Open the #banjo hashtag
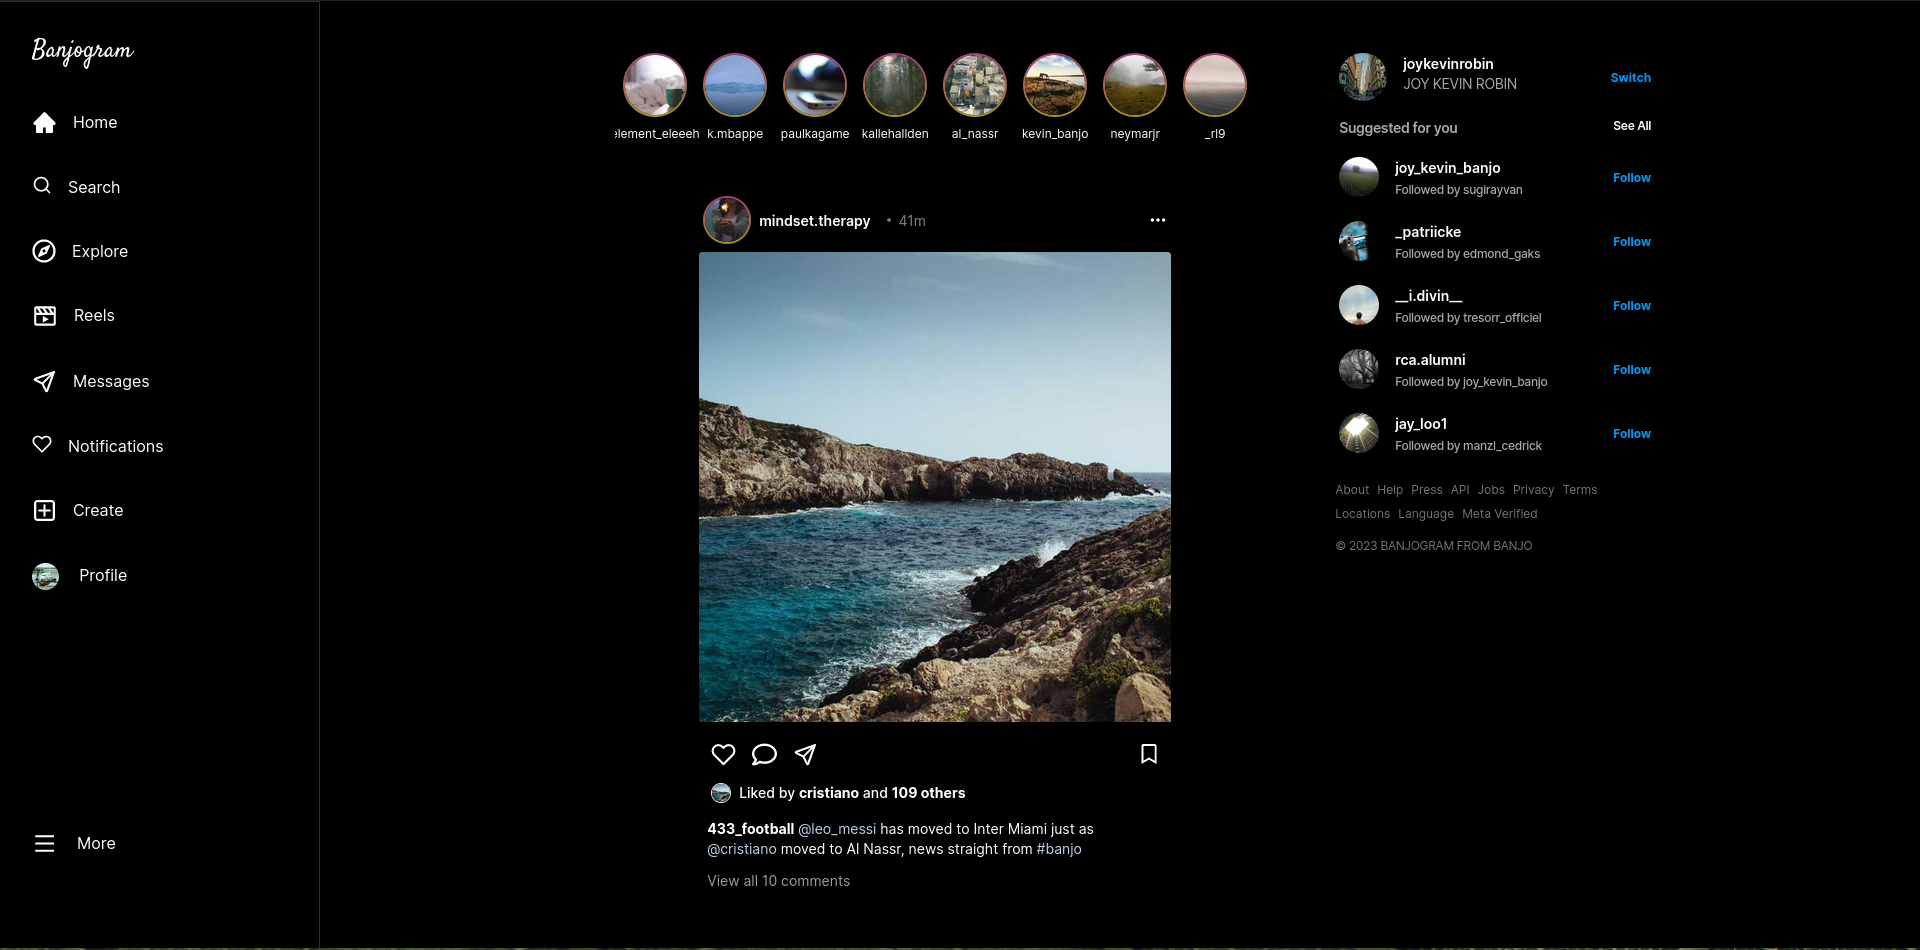The width and height of the screenshot is (1920, 950). [x=1059, y=849]
